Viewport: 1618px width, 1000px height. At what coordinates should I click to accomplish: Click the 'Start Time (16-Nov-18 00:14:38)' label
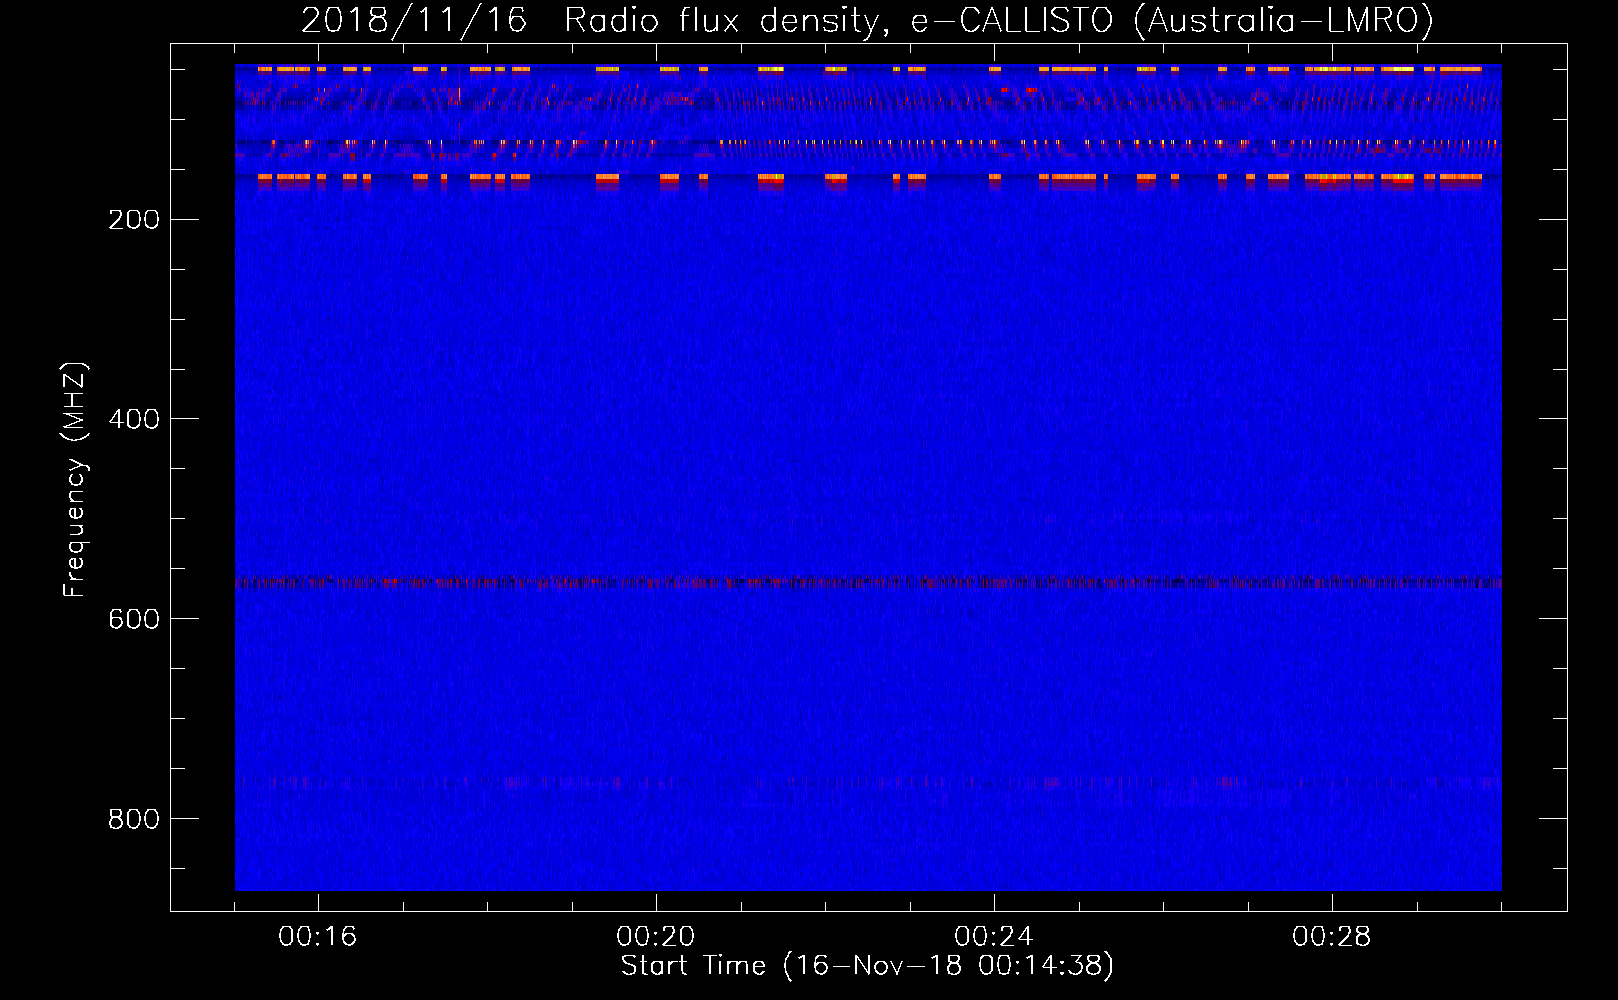pos(867,966)
